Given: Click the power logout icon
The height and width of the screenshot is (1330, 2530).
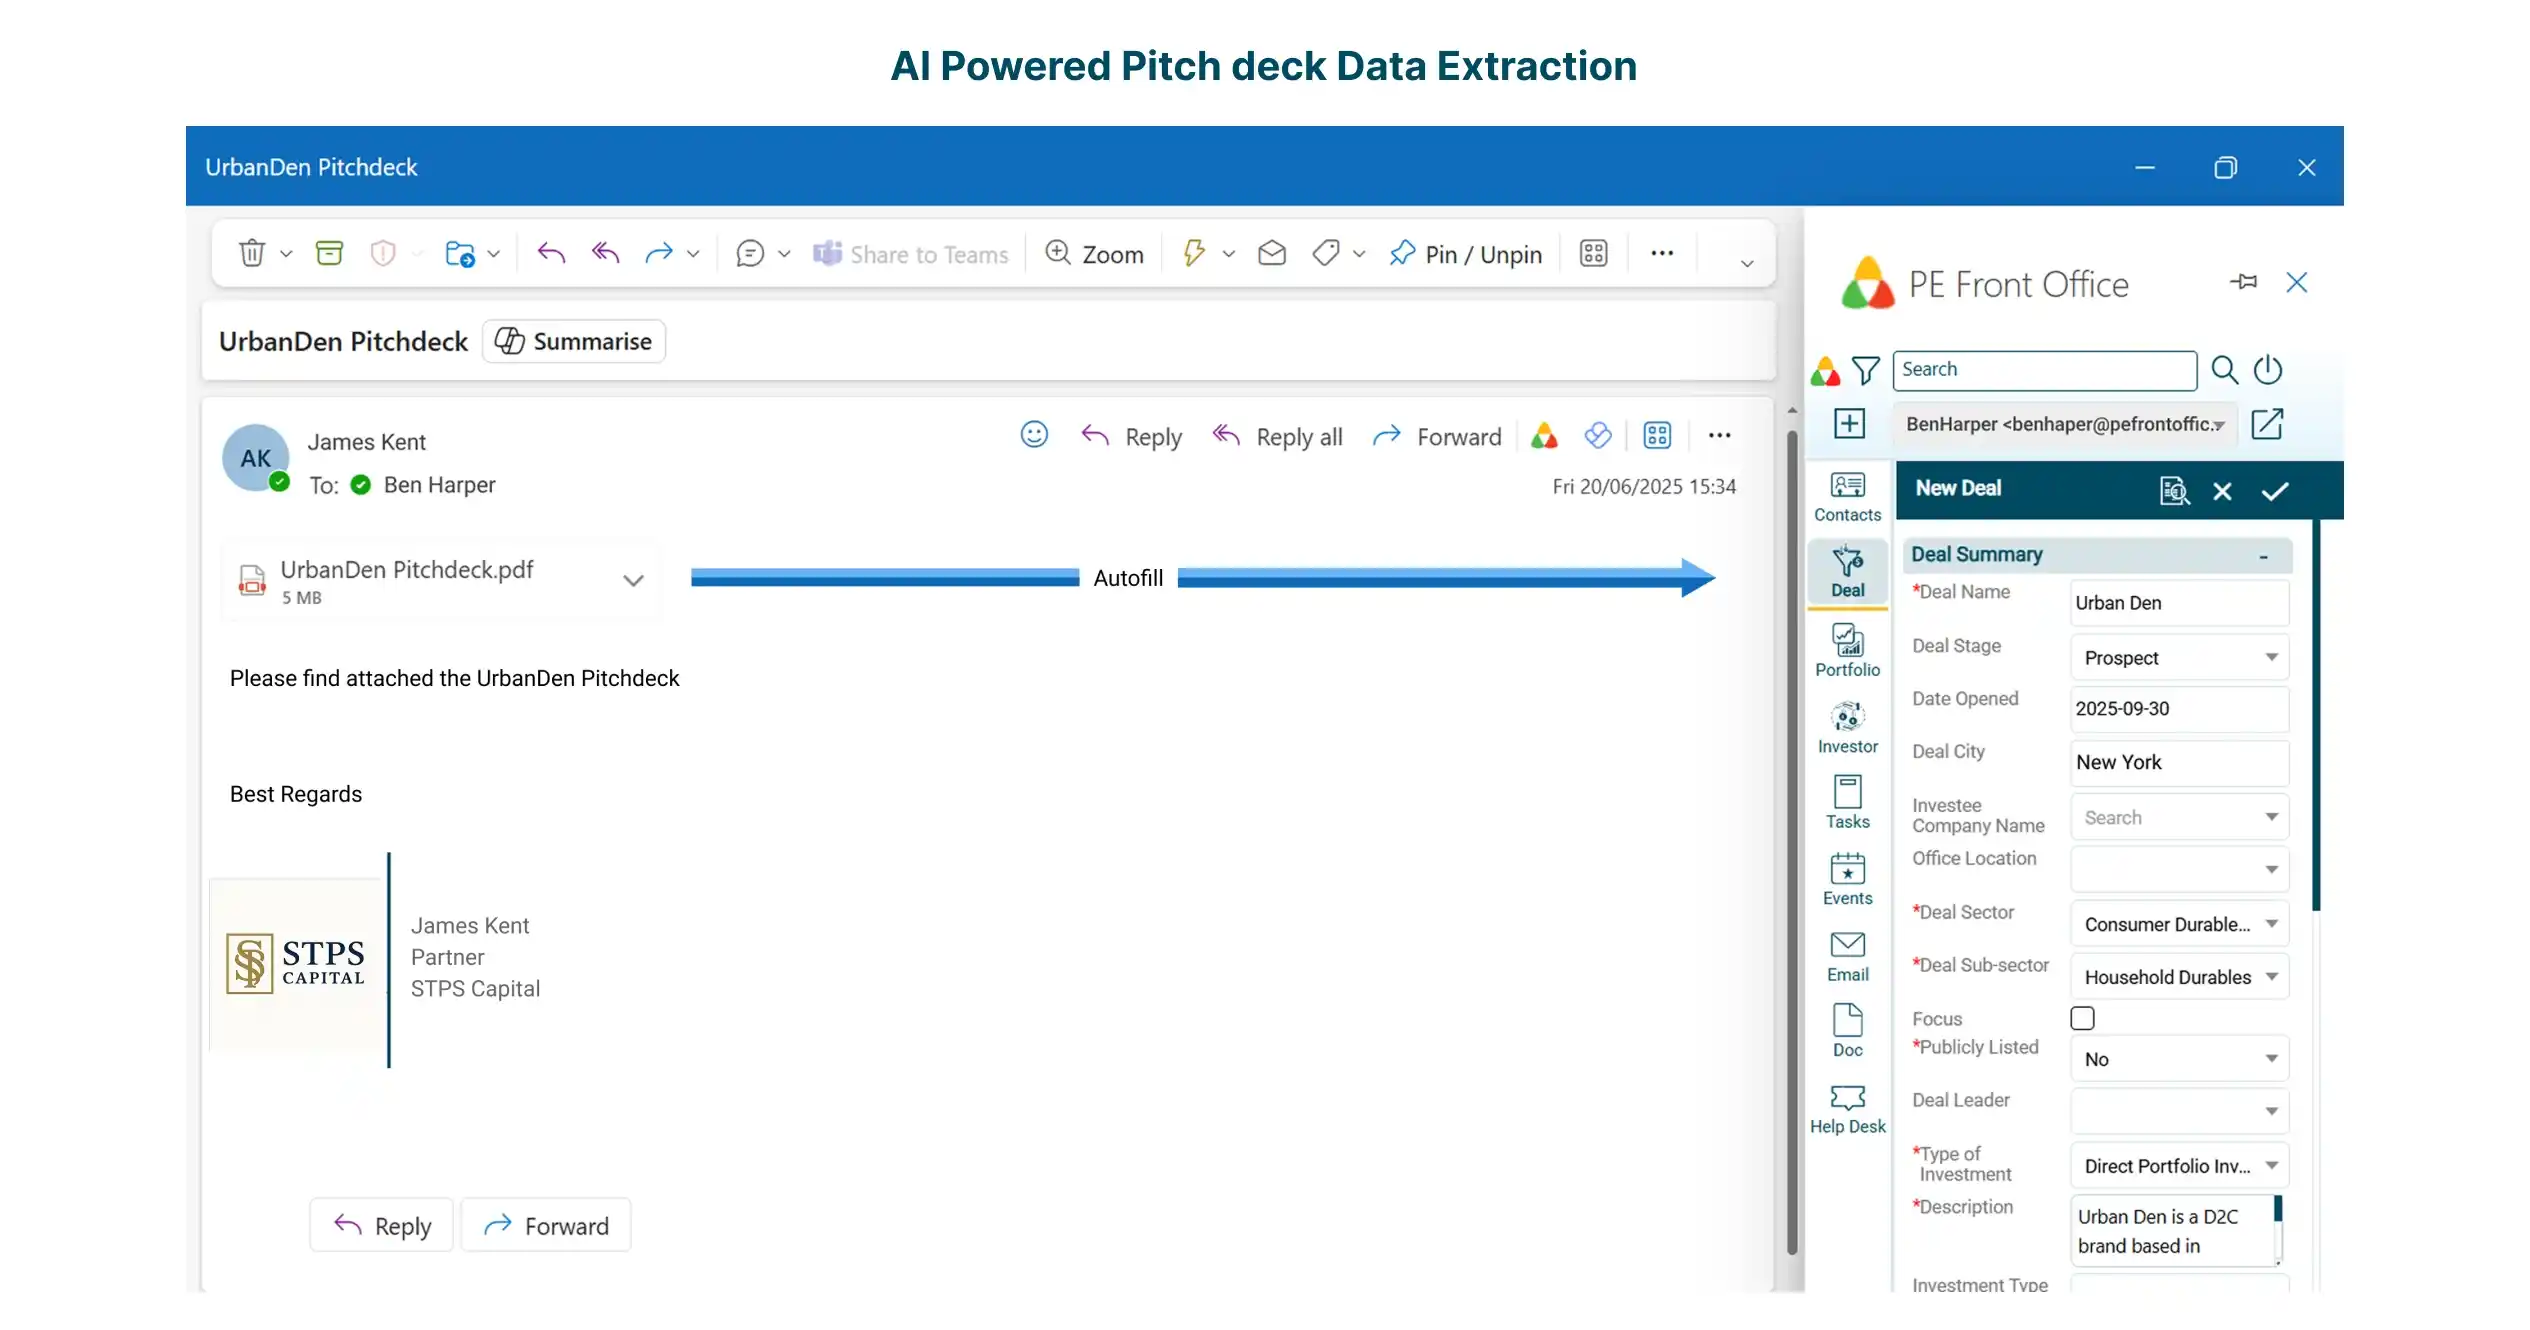Looking at the screenshot, I should click(x=2268, y=370).
